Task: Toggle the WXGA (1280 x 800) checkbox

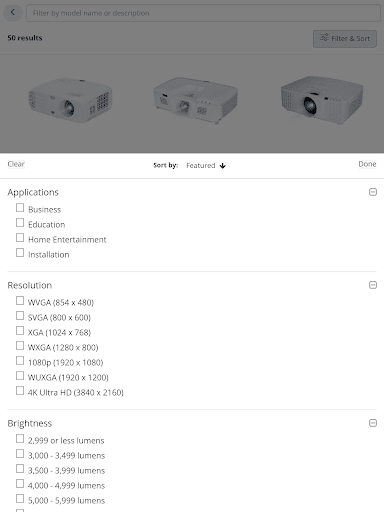Action: coord(20,346)
